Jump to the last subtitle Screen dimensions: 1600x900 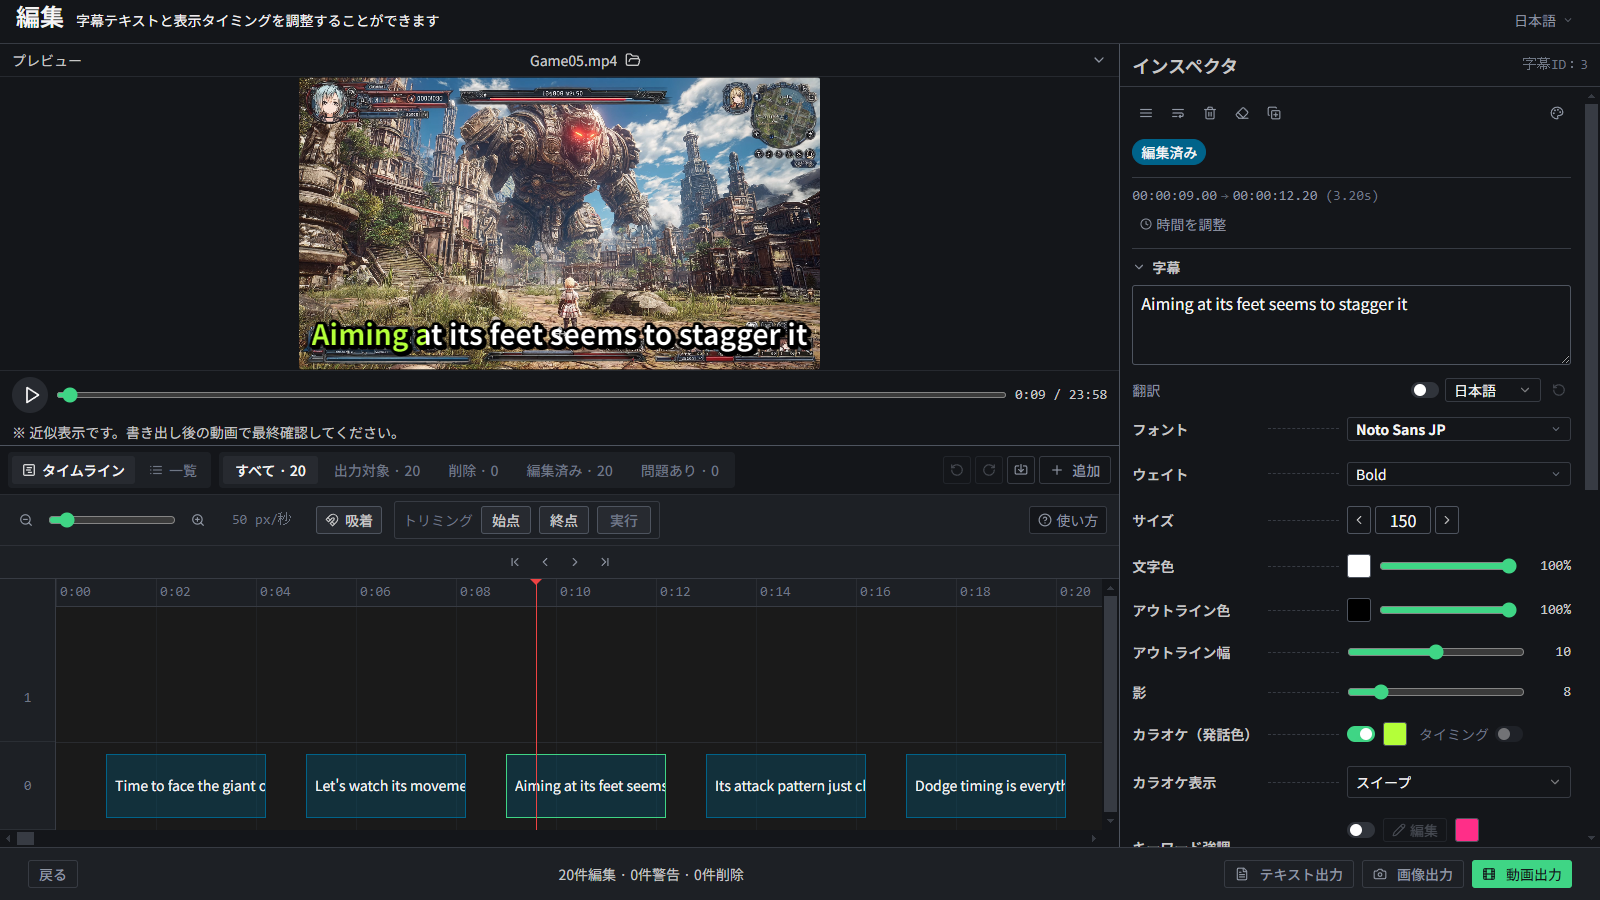click(x=605, y=562)
